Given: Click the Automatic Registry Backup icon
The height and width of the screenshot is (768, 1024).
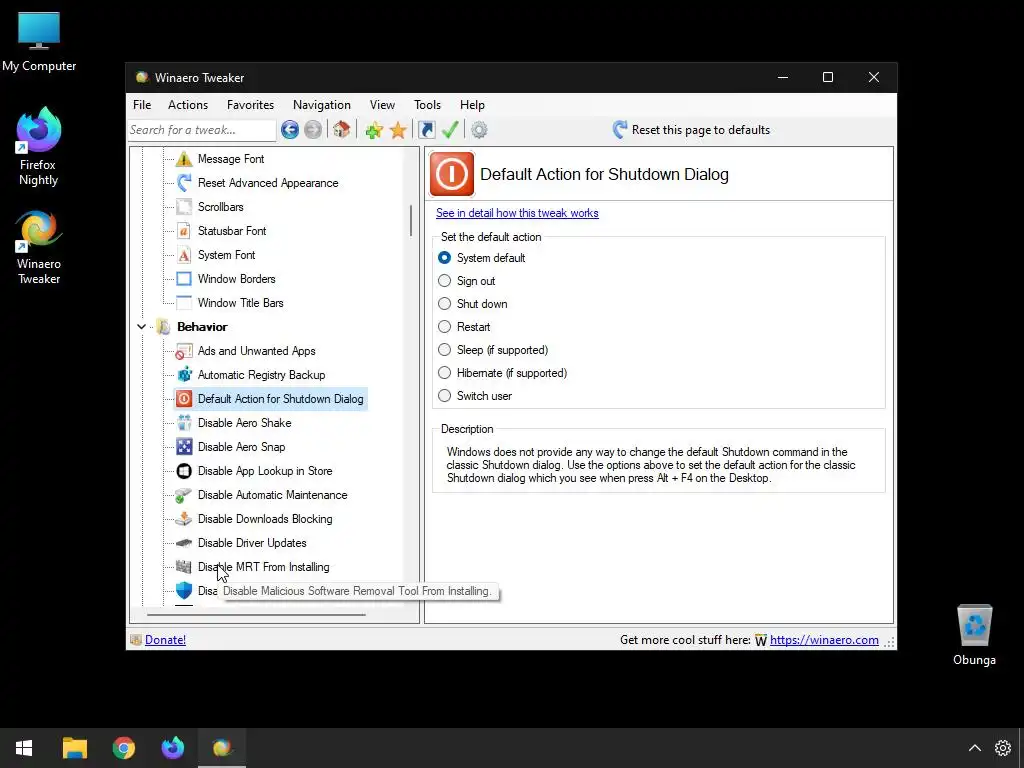Looking at the screenshot, I should pyautogui.click(x=184, y=375).
